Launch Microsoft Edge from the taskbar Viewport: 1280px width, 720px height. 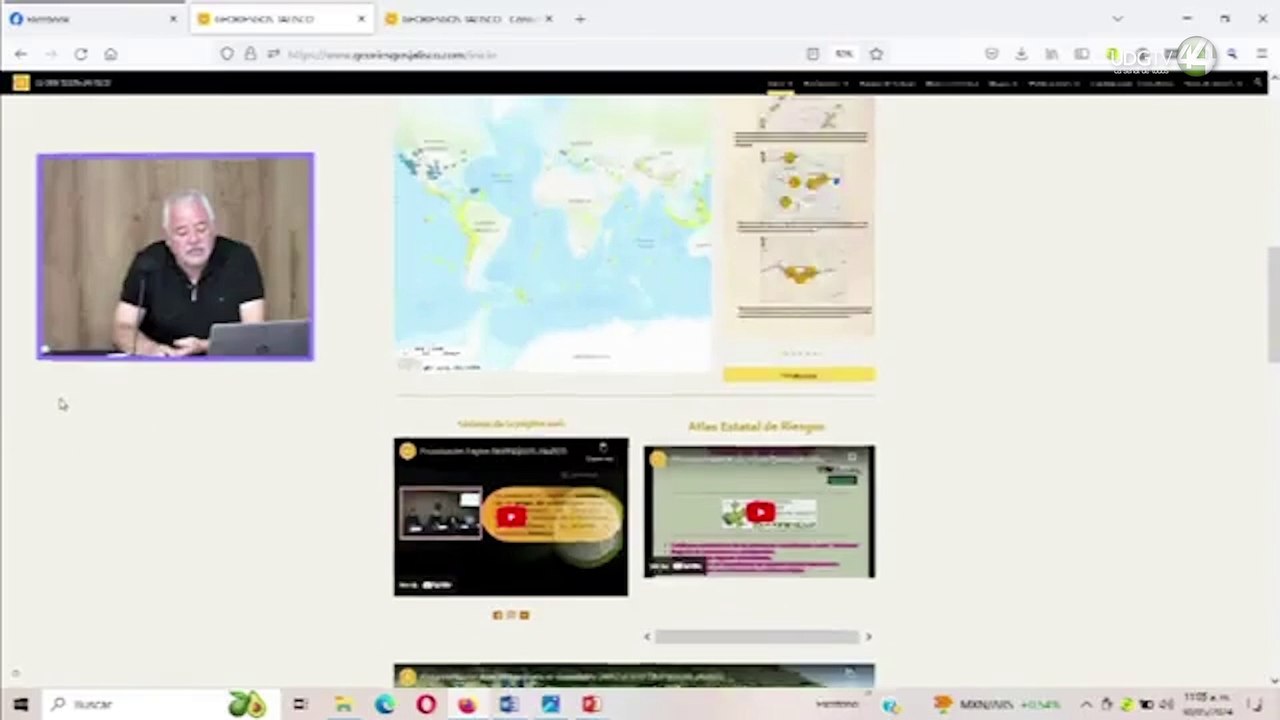pyautogui.click(x=385, y=705)
